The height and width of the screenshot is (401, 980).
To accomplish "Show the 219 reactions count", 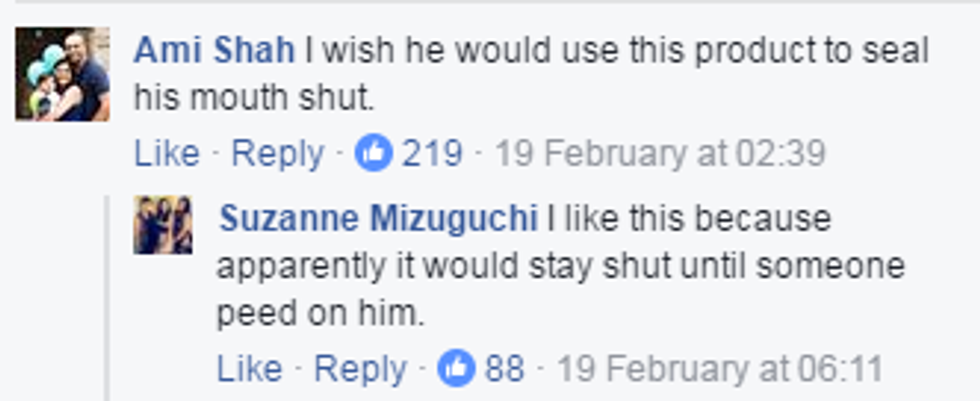I will pyautogui.click(x=432, y=154).
